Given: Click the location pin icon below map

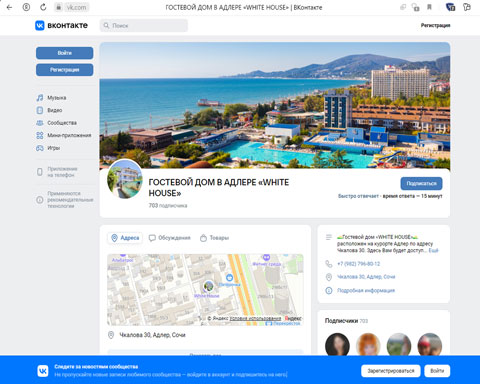Looking at the screenshot, I should pos(111,335).
